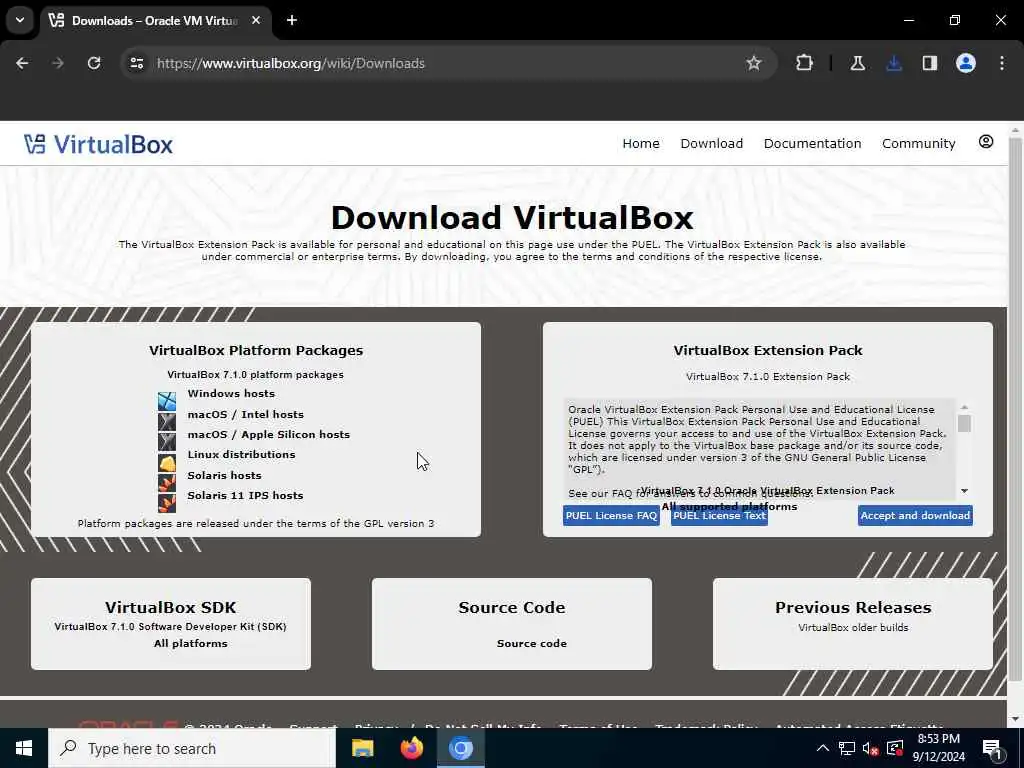The height and width of the screenshot is (768, 1024).
Task: Click the page scrollbar down arrow
Action: tap(1016, 719)
